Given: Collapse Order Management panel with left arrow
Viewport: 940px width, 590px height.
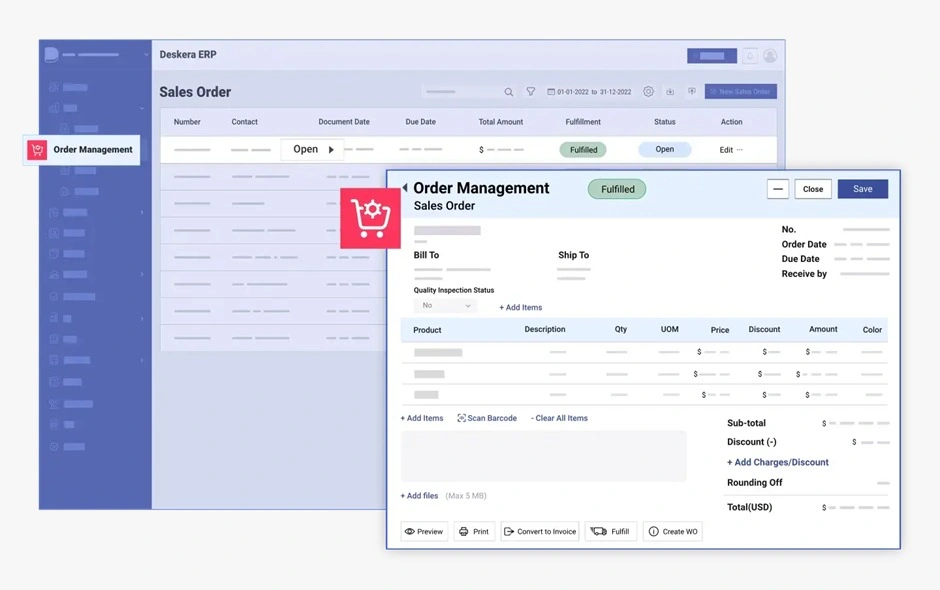Looking at the screenshot, I should click(x=404, y=188).
